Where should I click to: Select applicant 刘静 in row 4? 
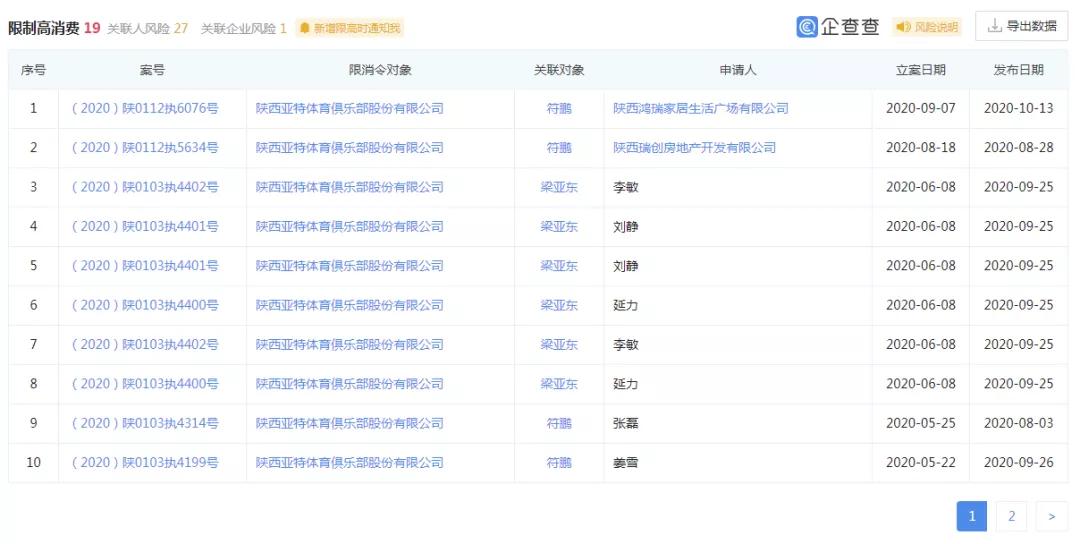[626, 226]
